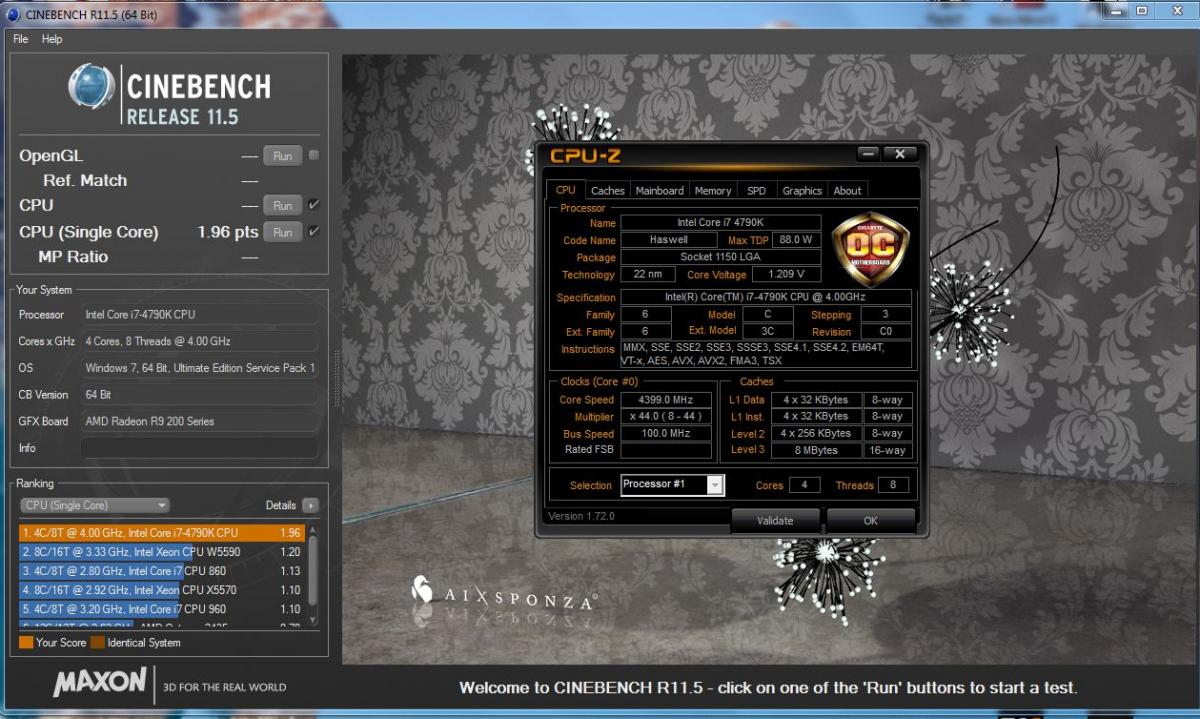Click the Validate button in CPU-Z
The height and width of the screenshot is (719, 1200).
pyautogui.click(x=775, y=520)
